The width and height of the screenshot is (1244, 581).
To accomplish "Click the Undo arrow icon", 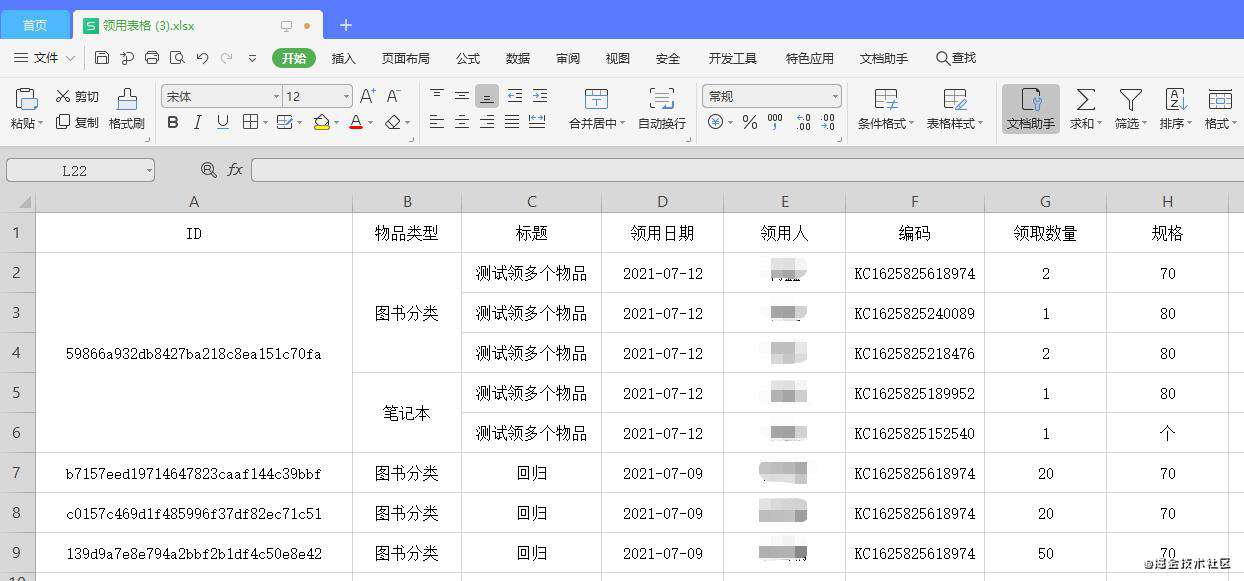I will (202, 58).
